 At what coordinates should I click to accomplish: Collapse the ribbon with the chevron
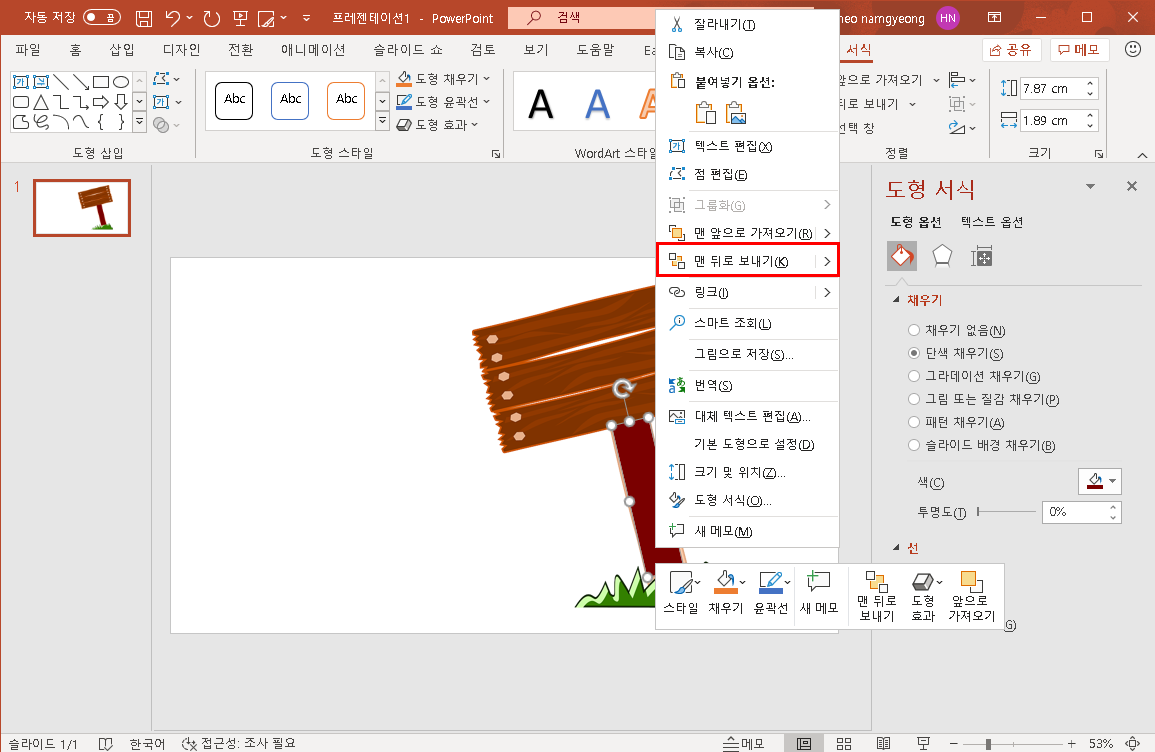click(1142, 155)
